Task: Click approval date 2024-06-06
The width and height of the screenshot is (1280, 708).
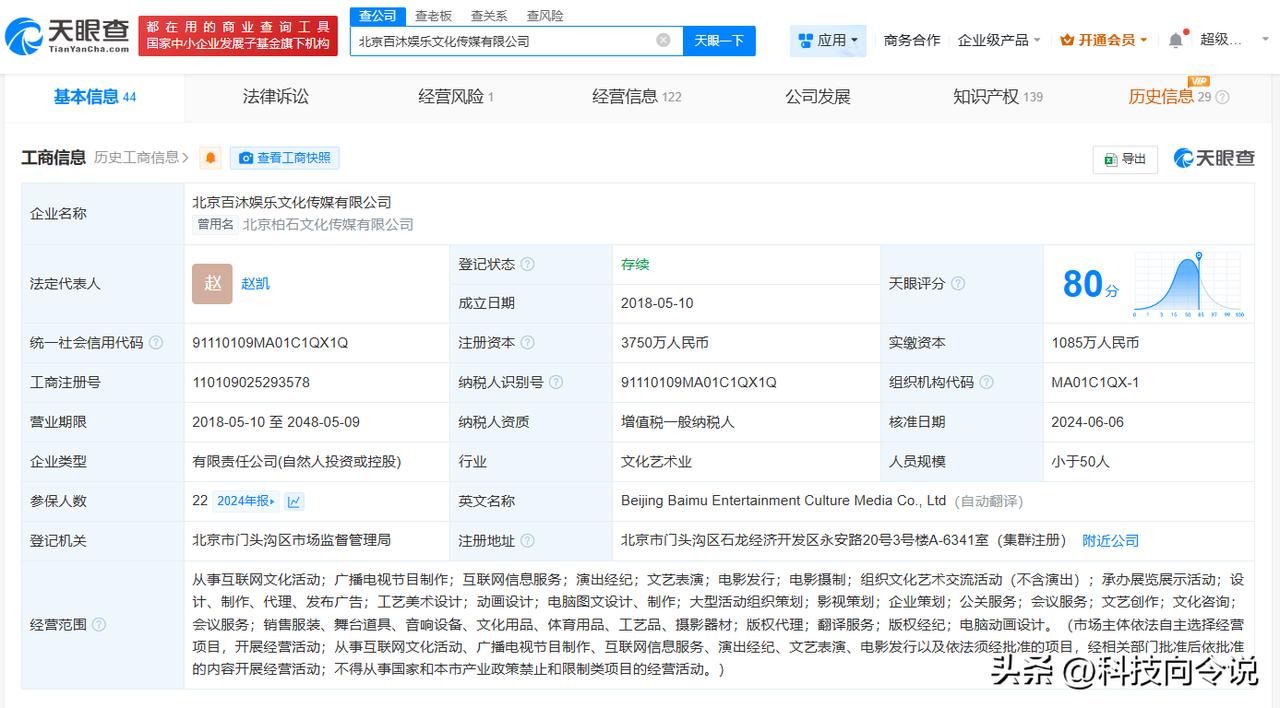Action: pyautogui.click(x=1087, y=422)
